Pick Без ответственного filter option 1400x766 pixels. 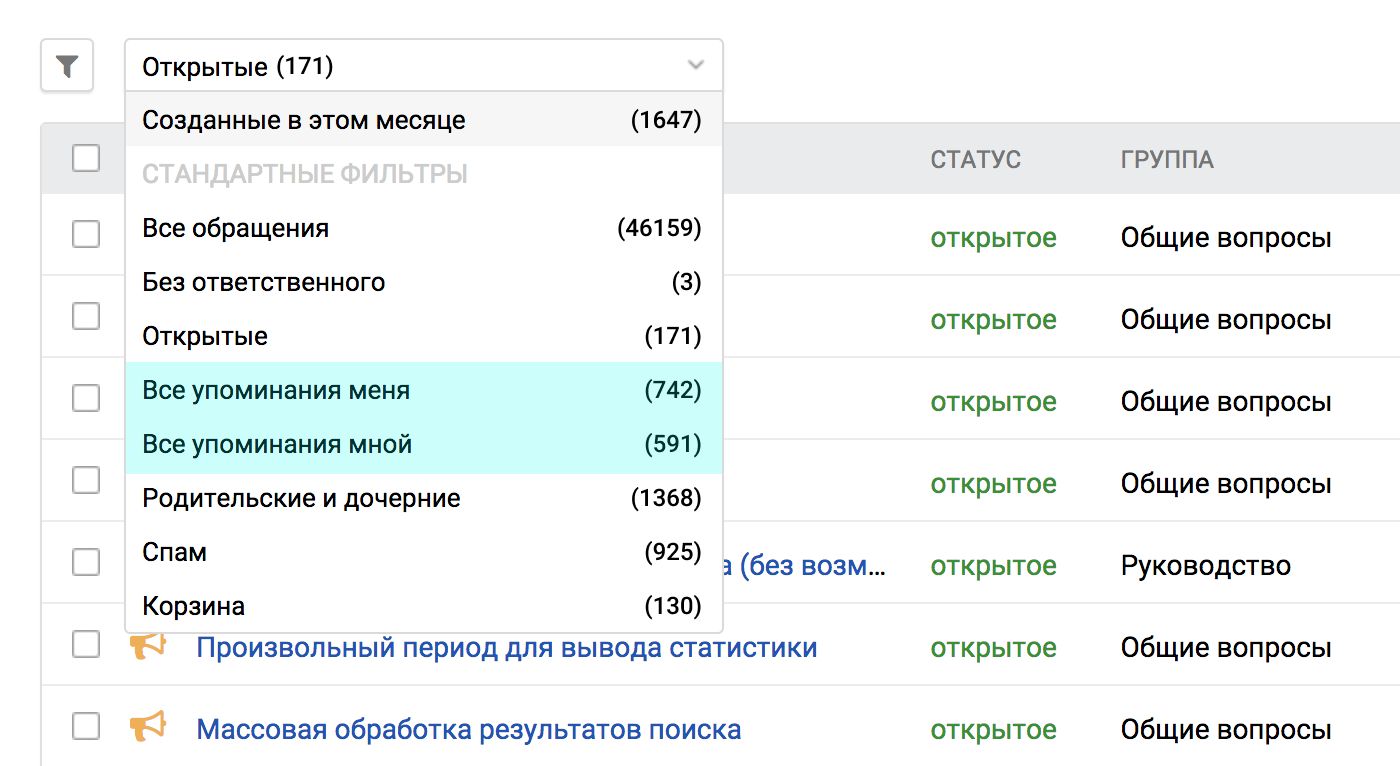click(264, 282)
